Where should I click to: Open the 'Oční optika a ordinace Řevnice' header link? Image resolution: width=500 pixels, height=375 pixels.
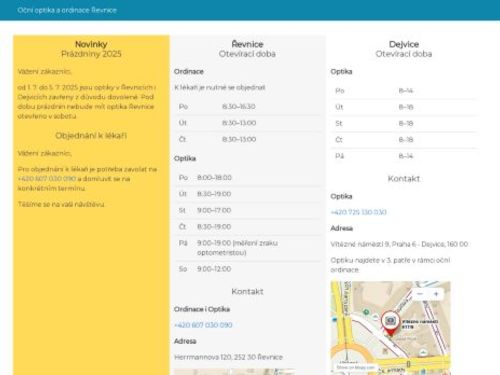click(67, 10)
